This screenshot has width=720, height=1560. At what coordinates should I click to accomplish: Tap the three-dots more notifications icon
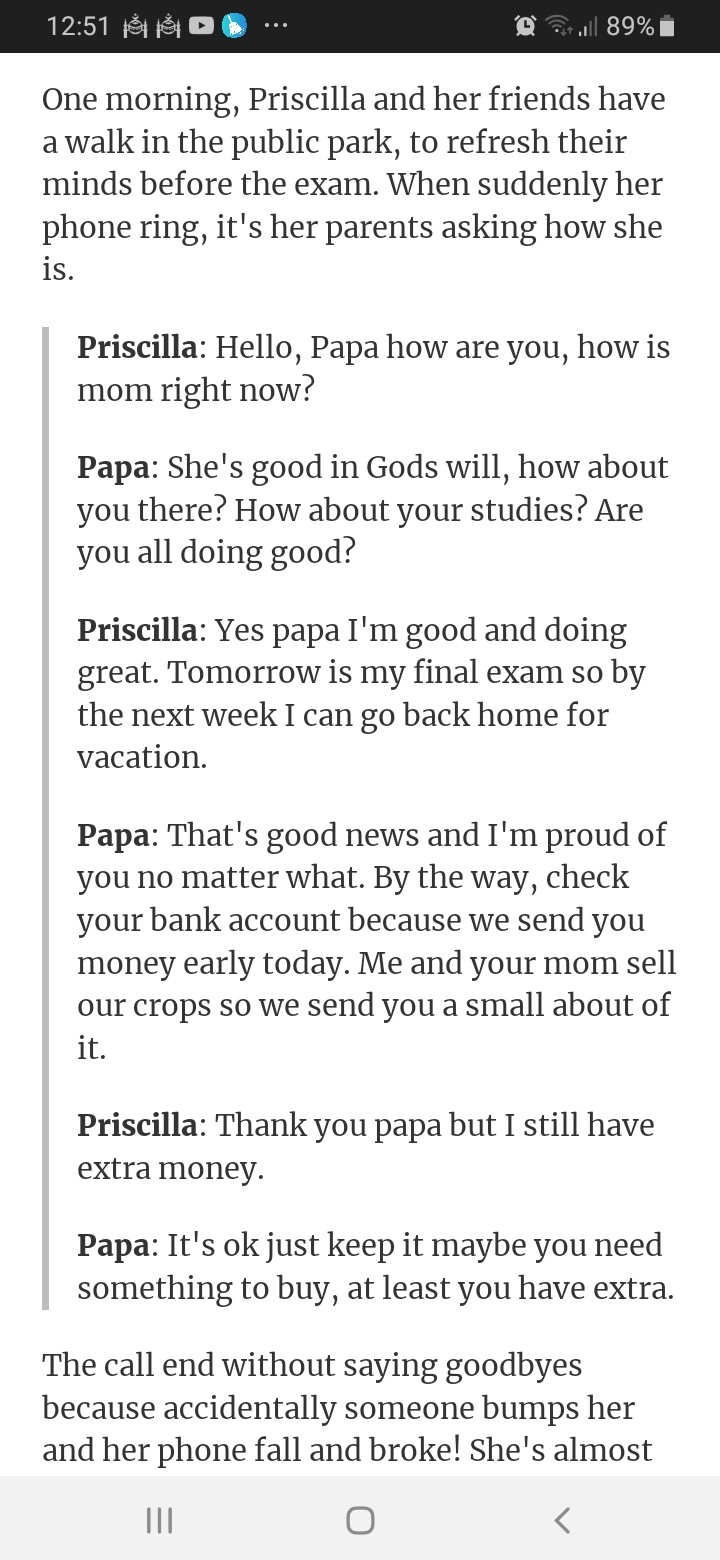275,28
